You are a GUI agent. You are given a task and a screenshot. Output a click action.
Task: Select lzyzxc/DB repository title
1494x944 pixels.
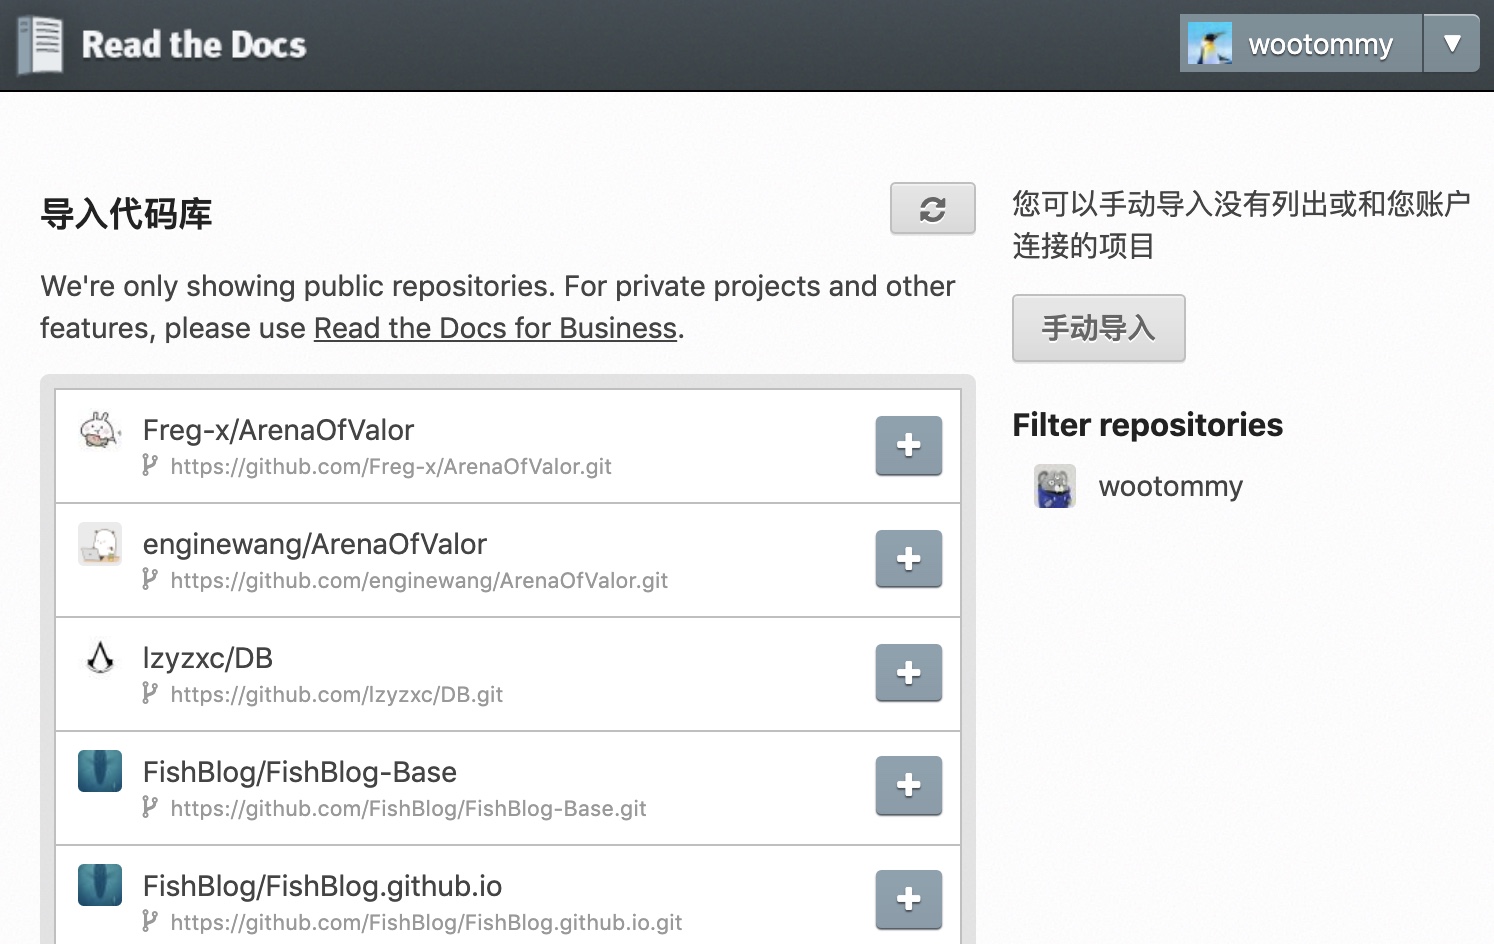208,658
